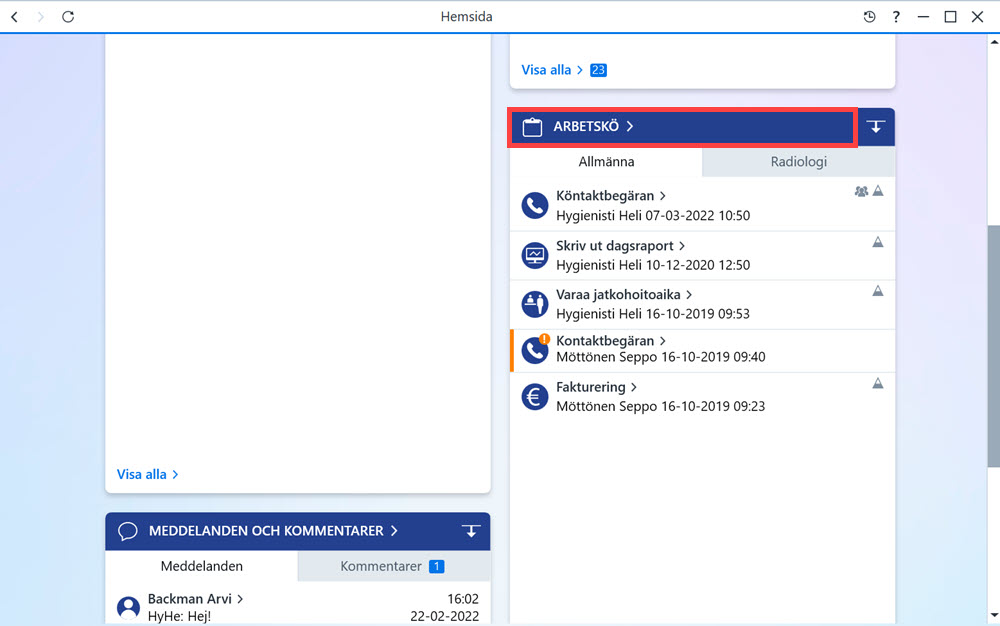The height and width of the screenshot is (626, 1000).
Task: Open Fakturering task for Möttönen Seppo
Action: click(596, 388)
